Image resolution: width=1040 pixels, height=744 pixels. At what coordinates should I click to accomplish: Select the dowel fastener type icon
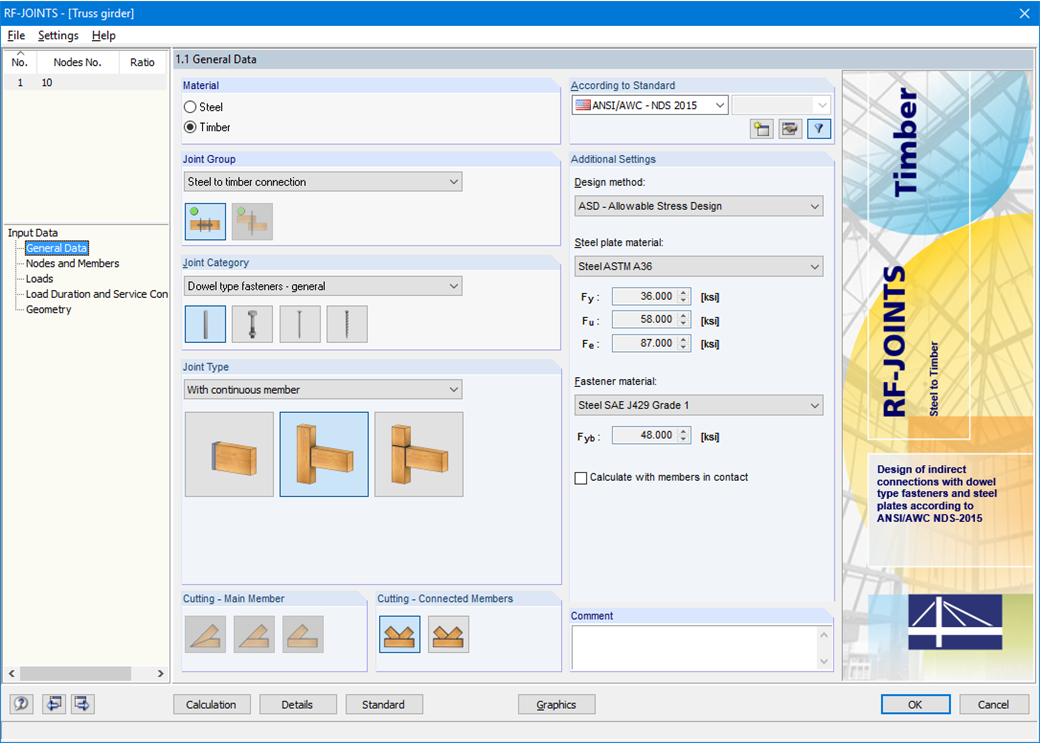(205, 323)
